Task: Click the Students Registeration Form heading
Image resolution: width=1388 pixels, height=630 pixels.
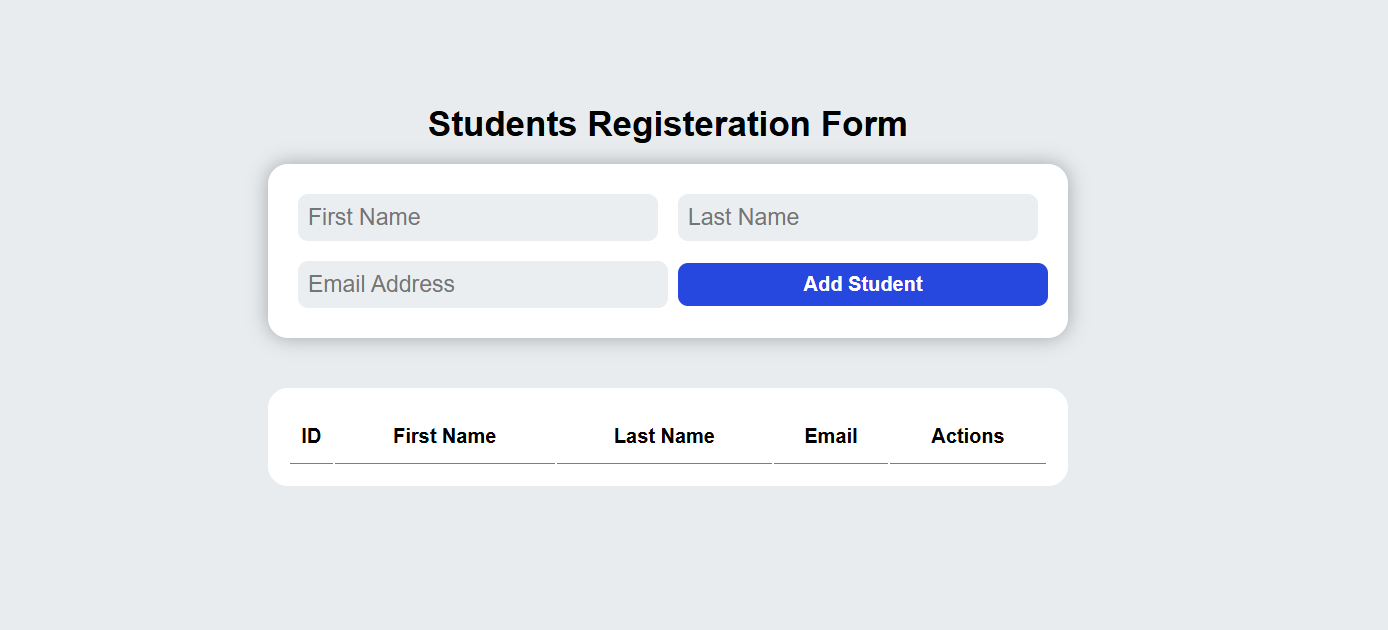Action: point(667,124)
